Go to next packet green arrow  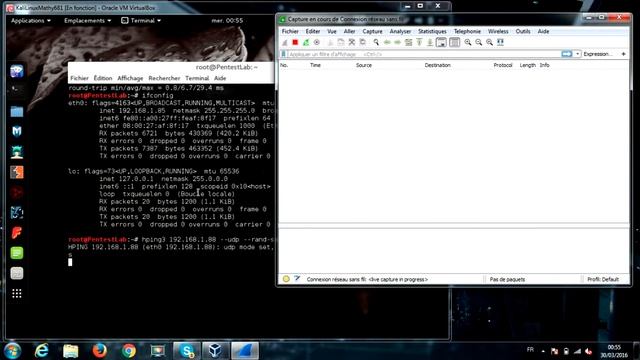click(x=397, y=42)
